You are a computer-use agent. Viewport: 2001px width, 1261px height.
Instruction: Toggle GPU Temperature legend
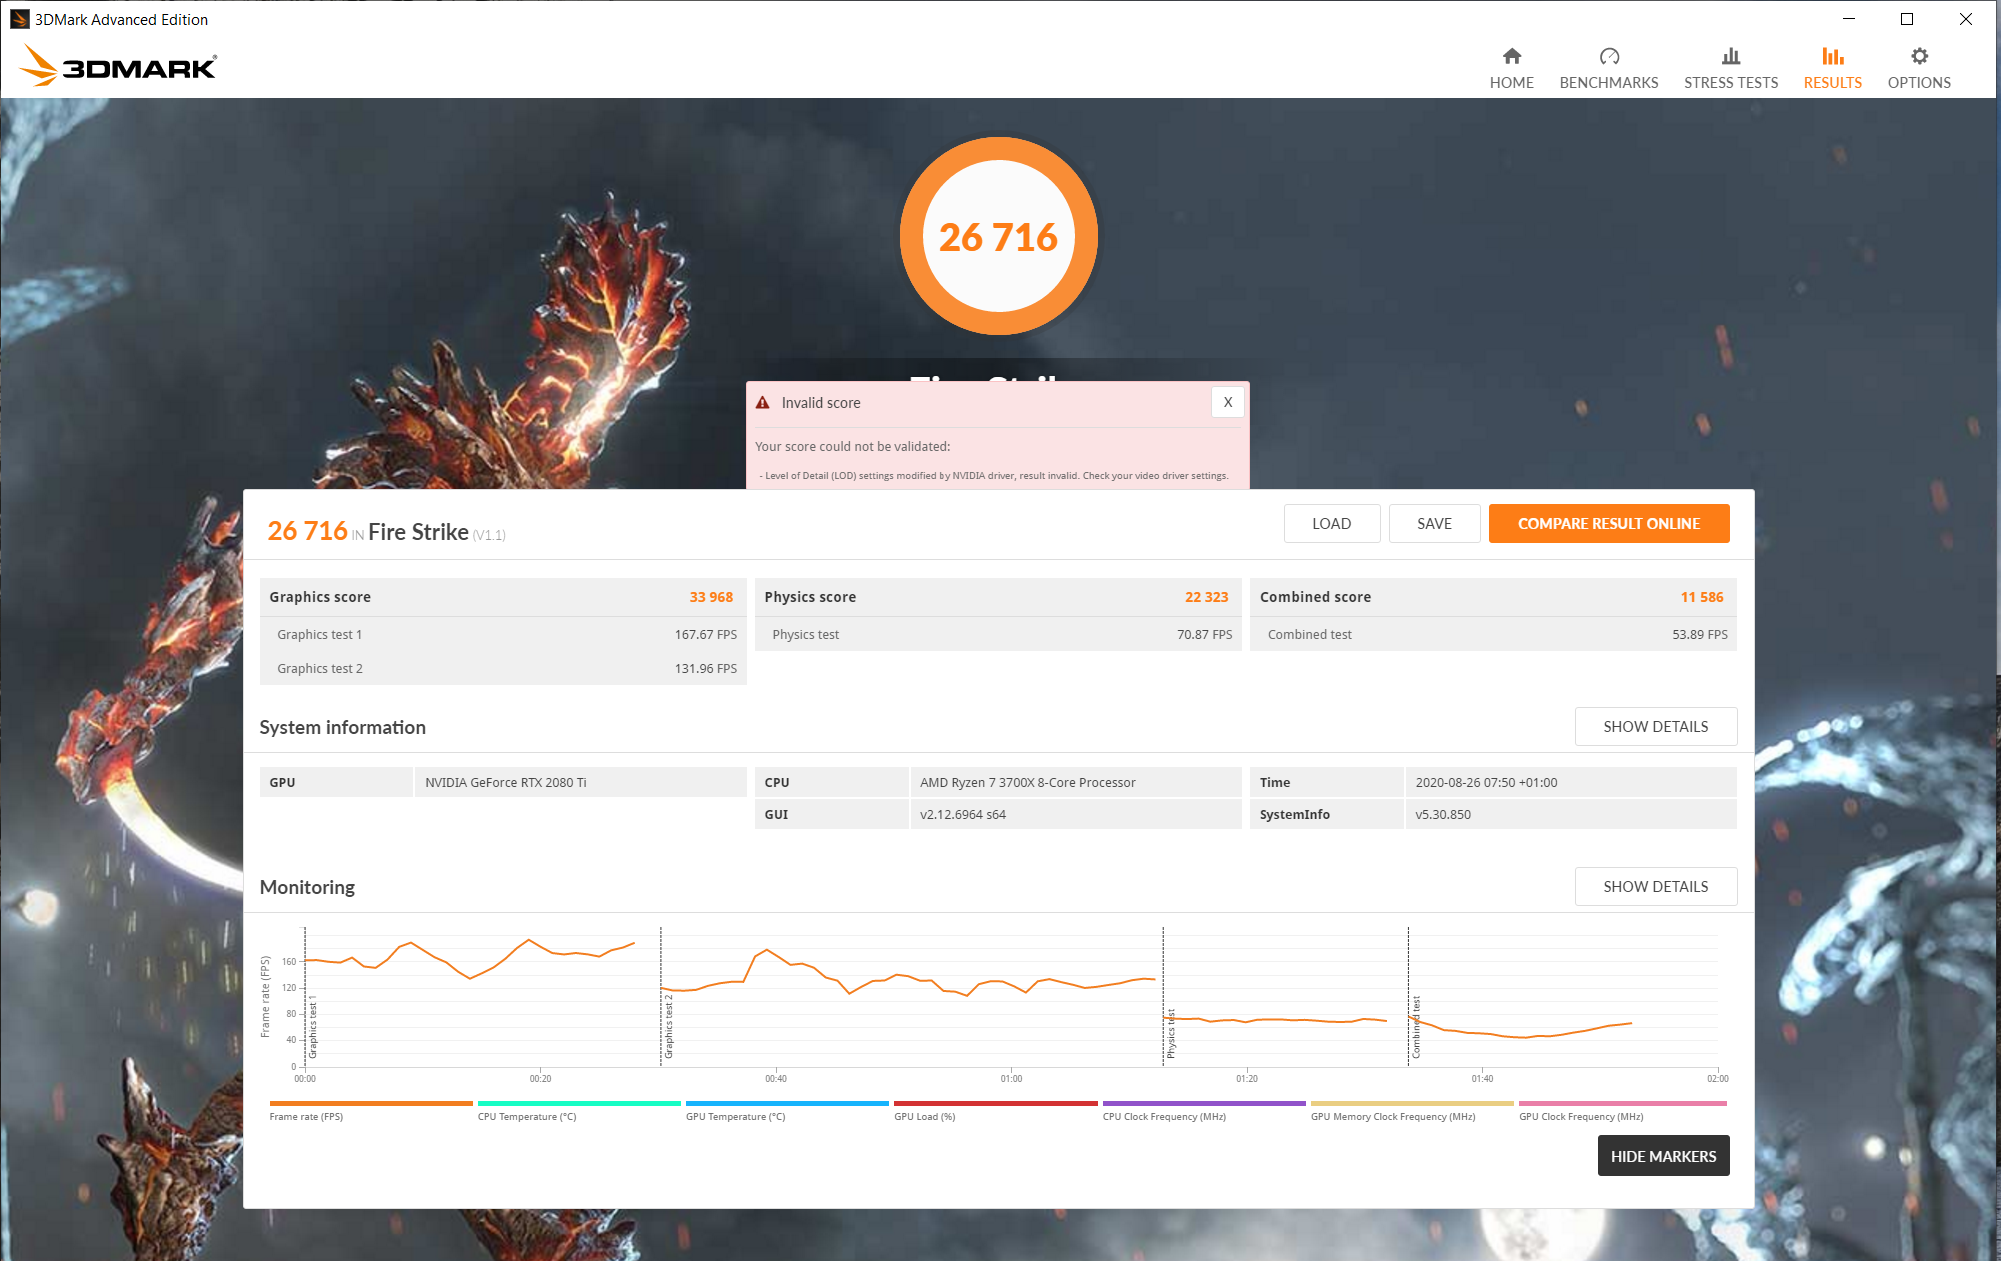786,1110
